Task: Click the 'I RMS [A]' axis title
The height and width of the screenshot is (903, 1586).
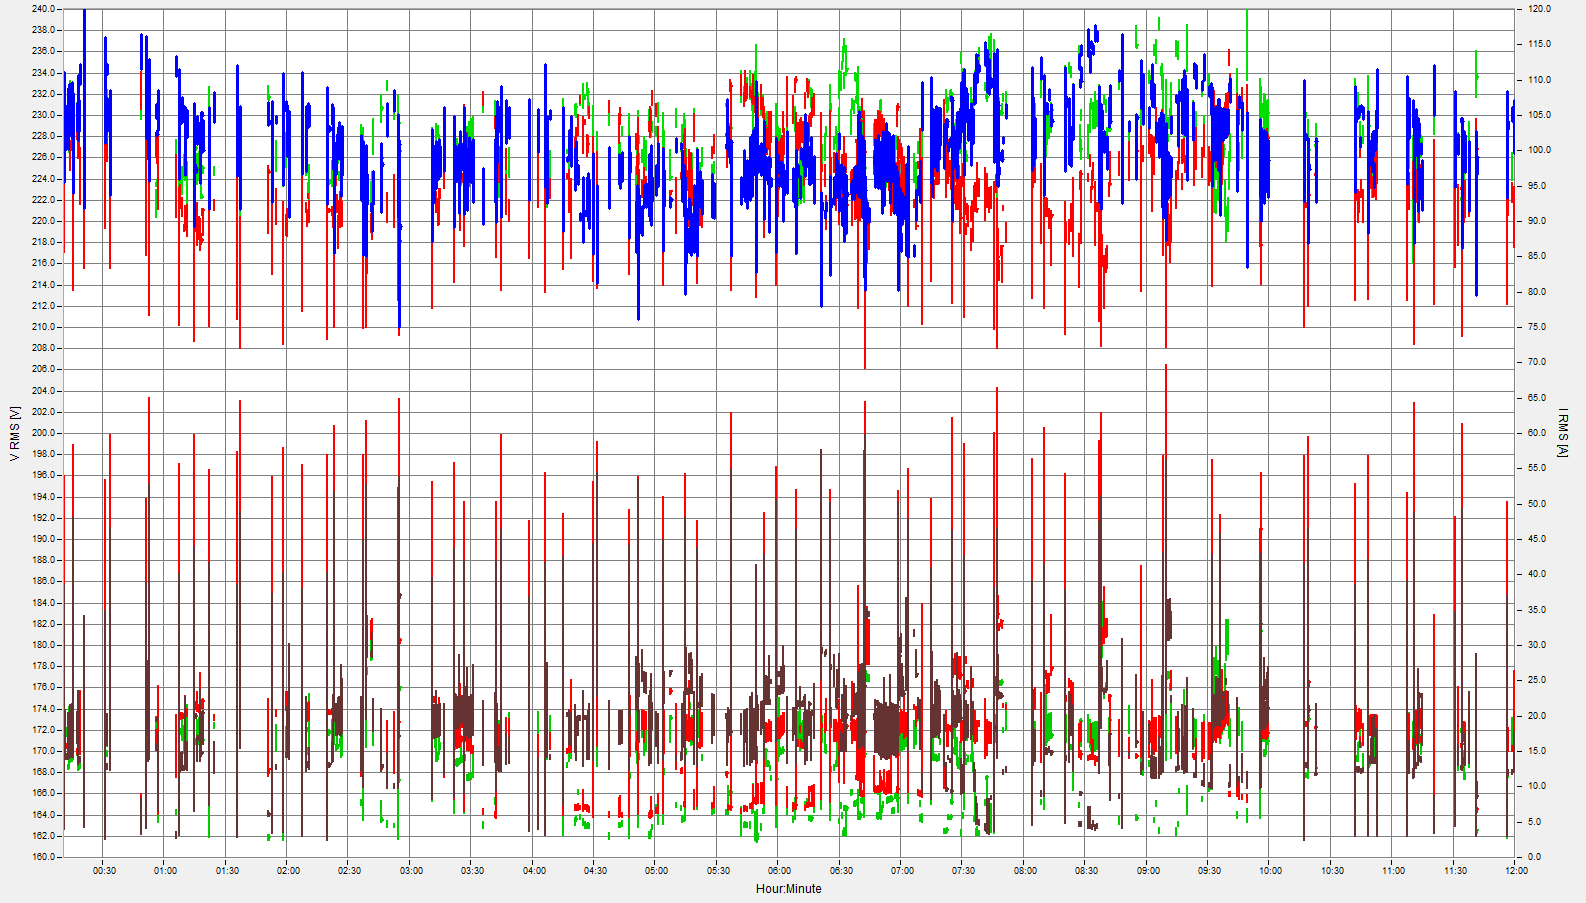Action: click(x=1563, y=432)
